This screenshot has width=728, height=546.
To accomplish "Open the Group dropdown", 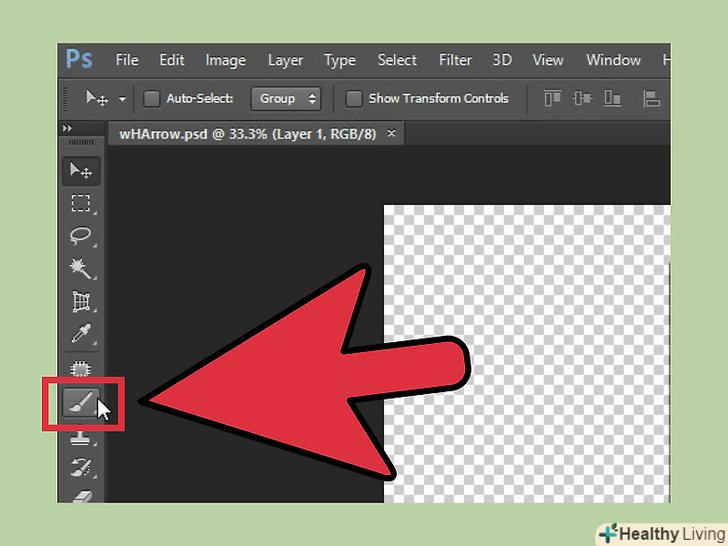I will tap(286, 98).
